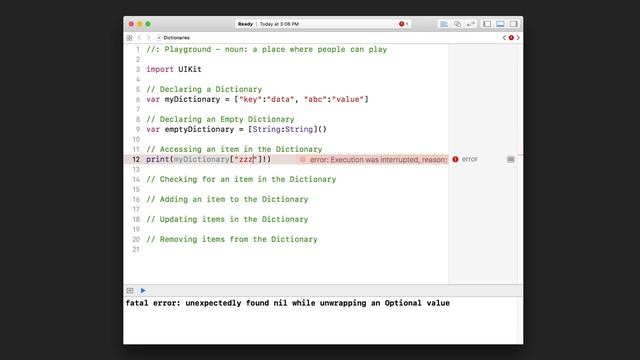Image resolution: width=640 pixels, height=360 pixels.
Task: Click line number 12 in the gutter
Action: 136,159
